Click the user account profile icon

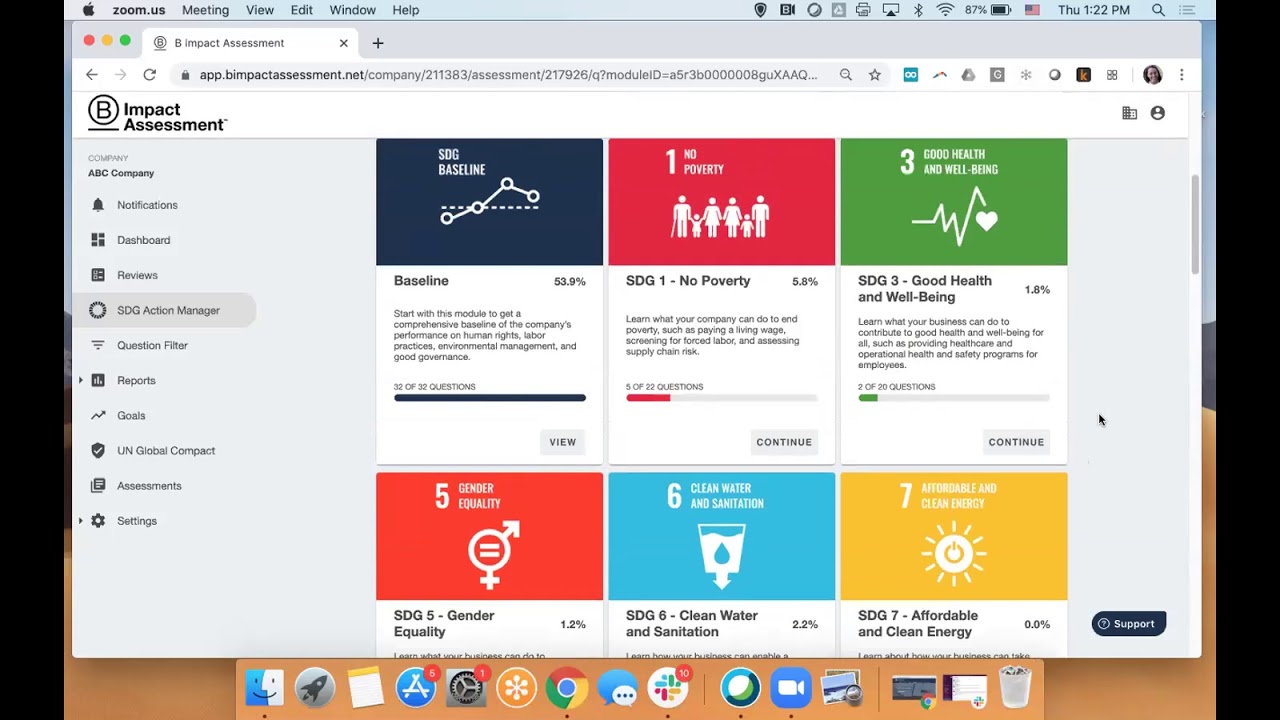[x=1157, y=114]
